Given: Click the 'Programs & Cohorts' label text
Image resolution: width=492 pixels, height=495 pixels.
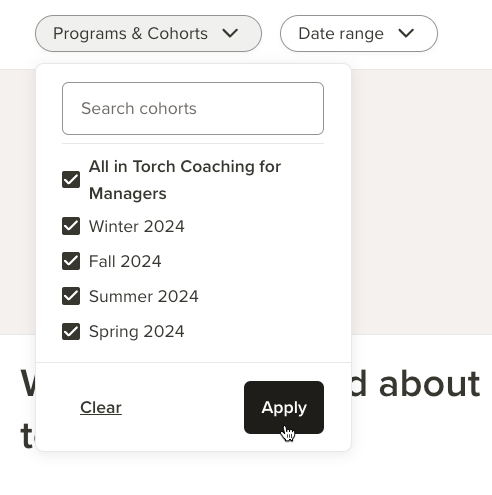Looking at the screenshot, I should click(x=130, y=34).
